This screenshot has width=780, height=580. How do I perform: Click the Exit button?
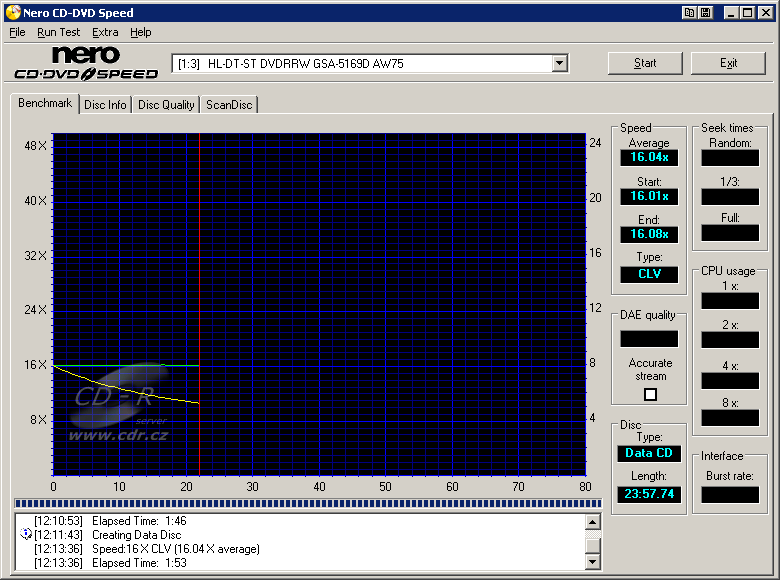tap(728, 63)
